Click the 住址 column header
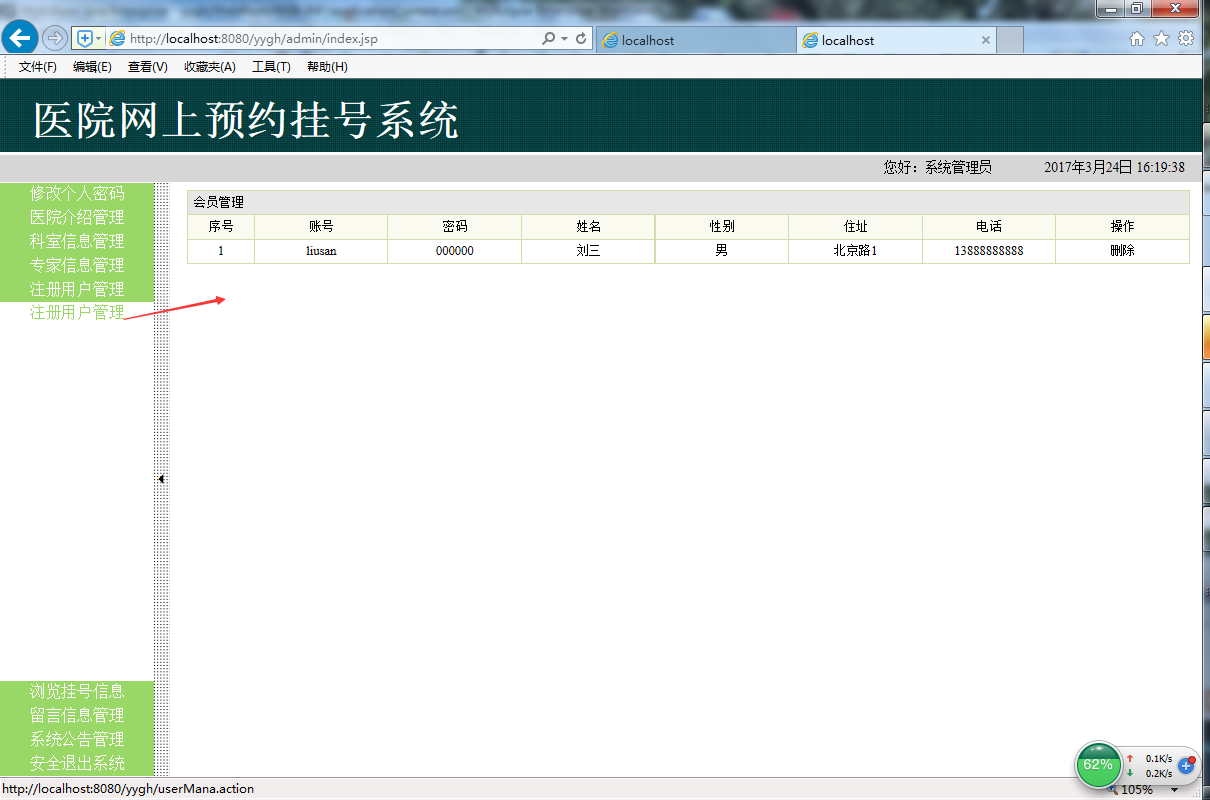This screenshot has width=1210, height=800. [855, 227]
